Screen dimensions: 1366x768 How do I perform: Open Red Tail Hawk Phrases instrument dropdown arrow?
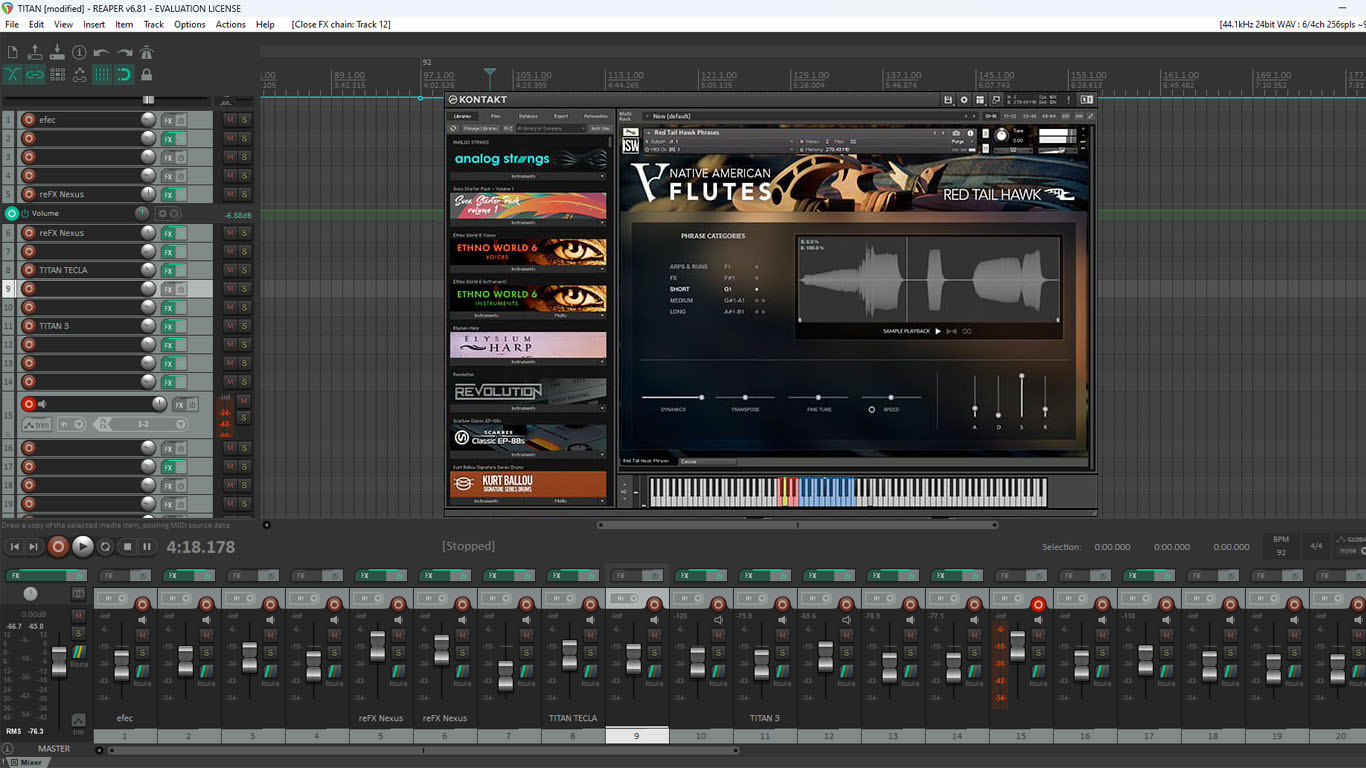tap(649, 133)
